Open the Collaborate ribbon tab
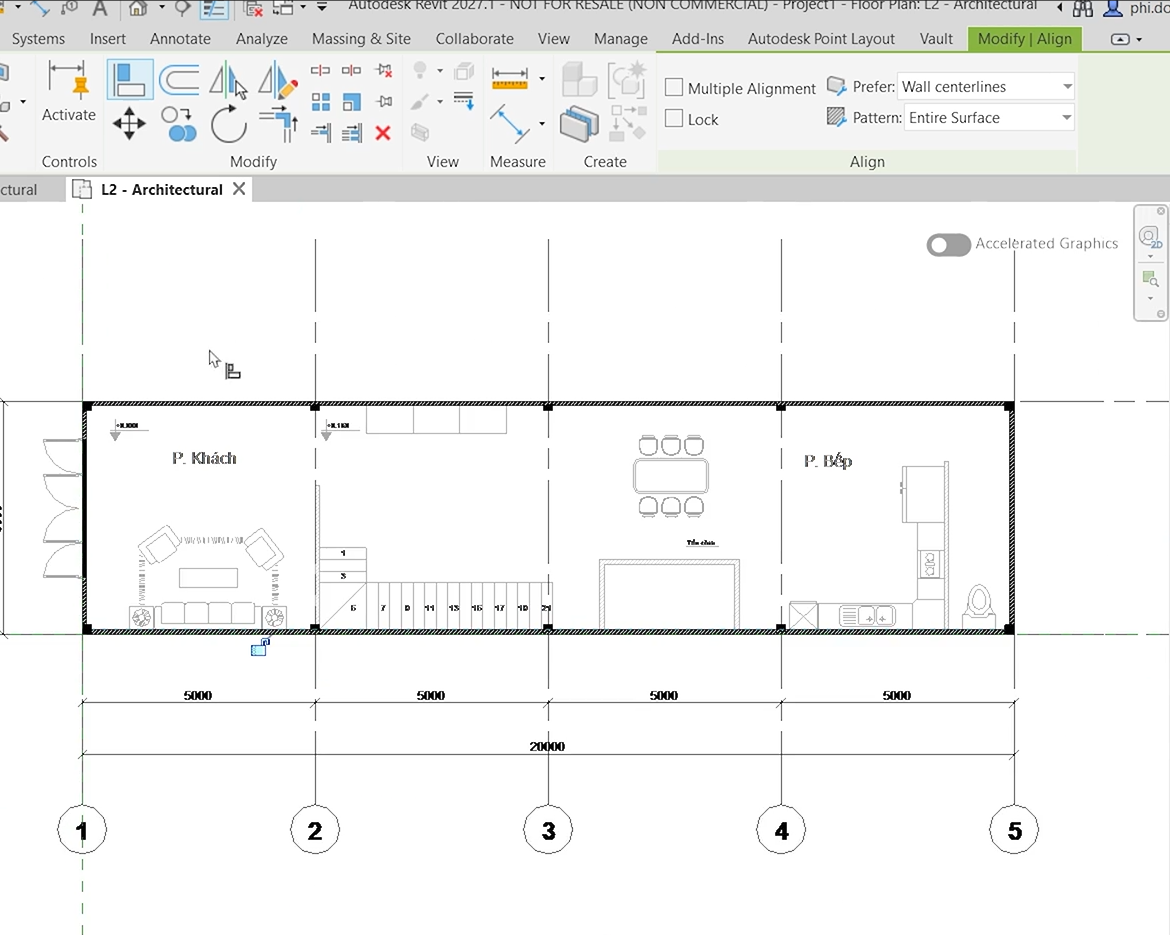Image resolution: width=1170 pixels, height=935 pixels. click(x=475, y=39)
